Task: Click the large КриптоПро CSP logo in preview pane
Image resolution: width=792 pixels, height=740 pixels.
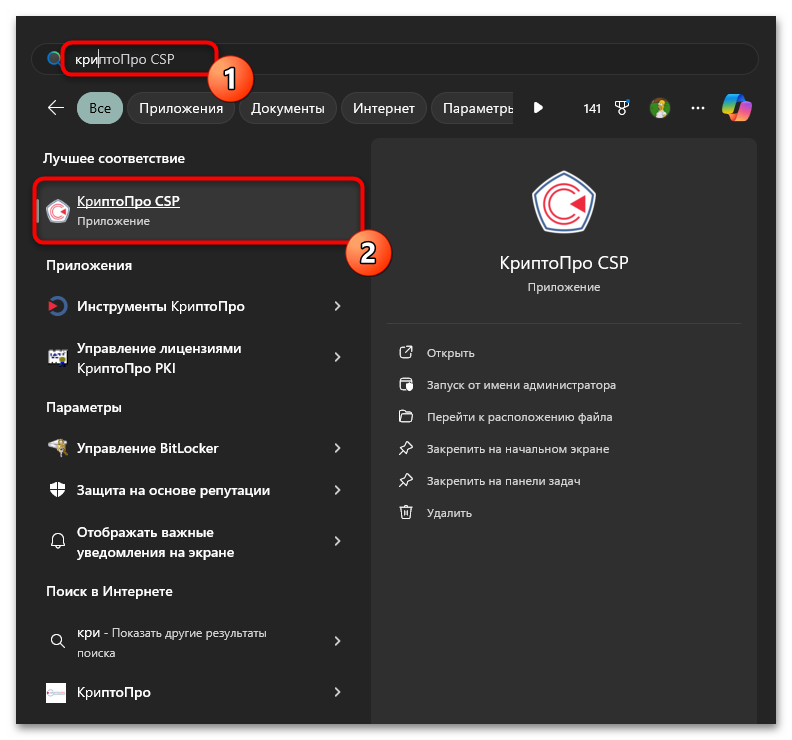Action: [x=564, y=202]
